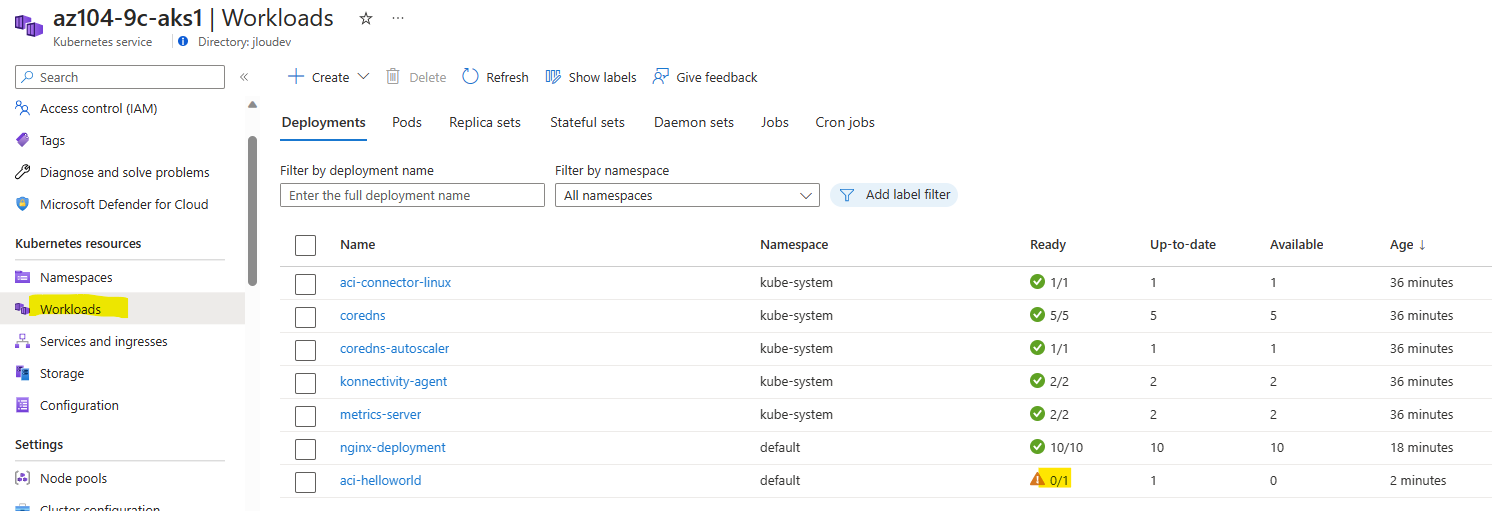Switch to the Replica sets tab
The height and width of the screenshot is (511, 1492).
(485, 122)
